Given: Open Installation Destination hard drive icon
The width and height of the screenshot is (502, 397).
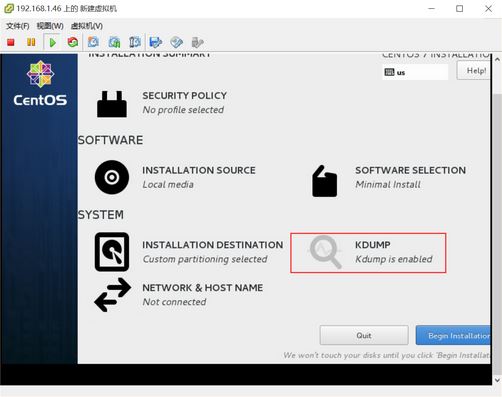Looking at the screenshot, I should (x=112, y=252).
